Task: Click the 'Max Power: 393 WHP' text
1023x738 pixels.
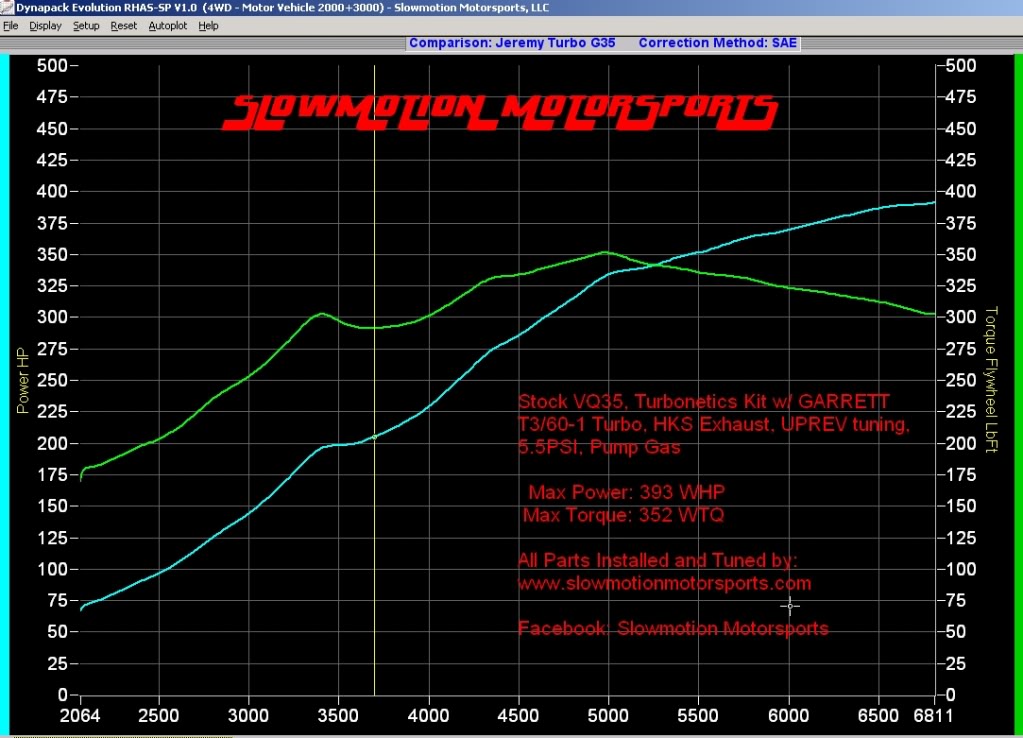Action: click(x=626, y=492)
